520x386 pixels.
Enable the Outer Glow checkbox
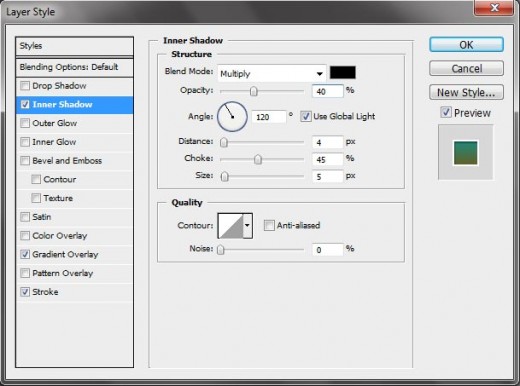[x=25, y=123]
